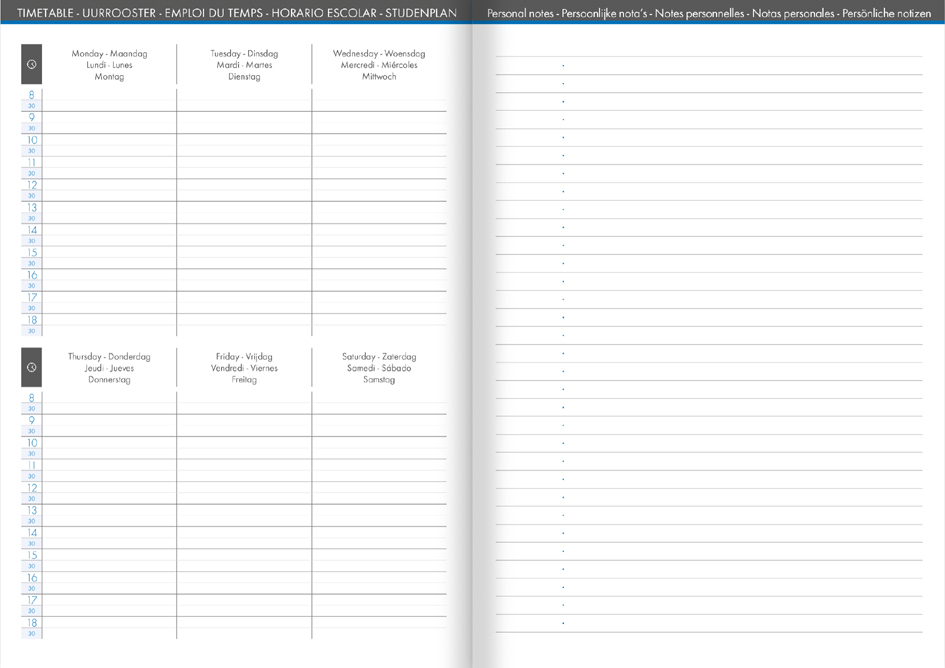Image resolution: width=945 pixels, height=668 pixels.
Task: Click the Personal notes title banner
Action: click(x=709, y=13)
